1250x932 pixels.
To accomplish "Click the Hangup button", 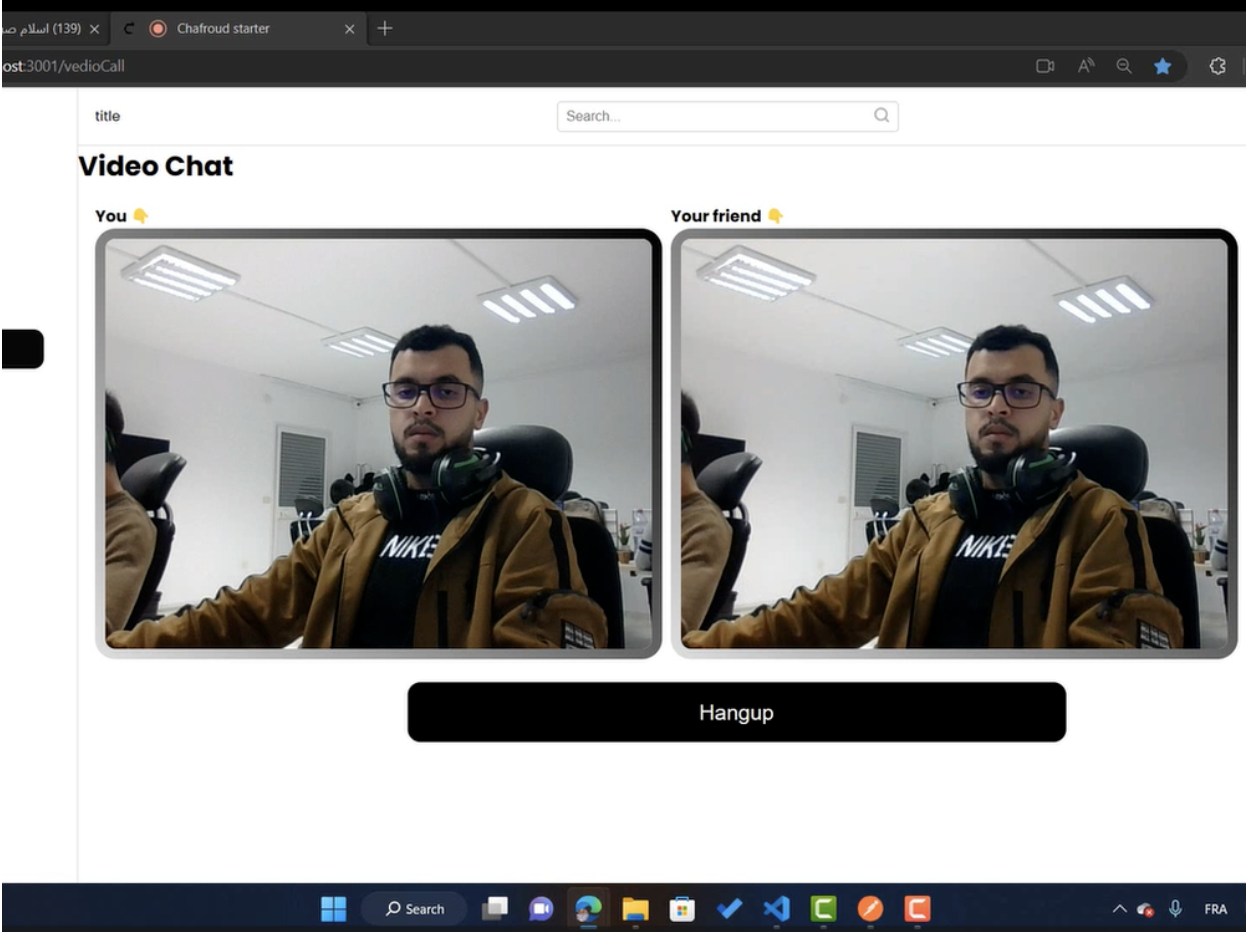I will [x=736, y=712].
